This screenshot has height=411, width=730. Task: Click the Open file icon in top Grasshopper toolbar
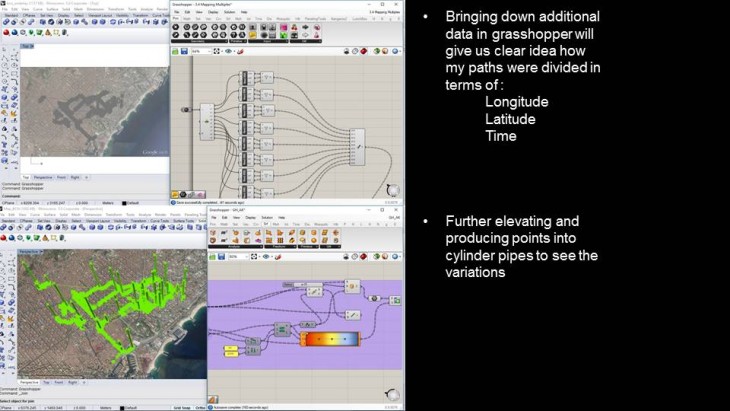(175, 51)
